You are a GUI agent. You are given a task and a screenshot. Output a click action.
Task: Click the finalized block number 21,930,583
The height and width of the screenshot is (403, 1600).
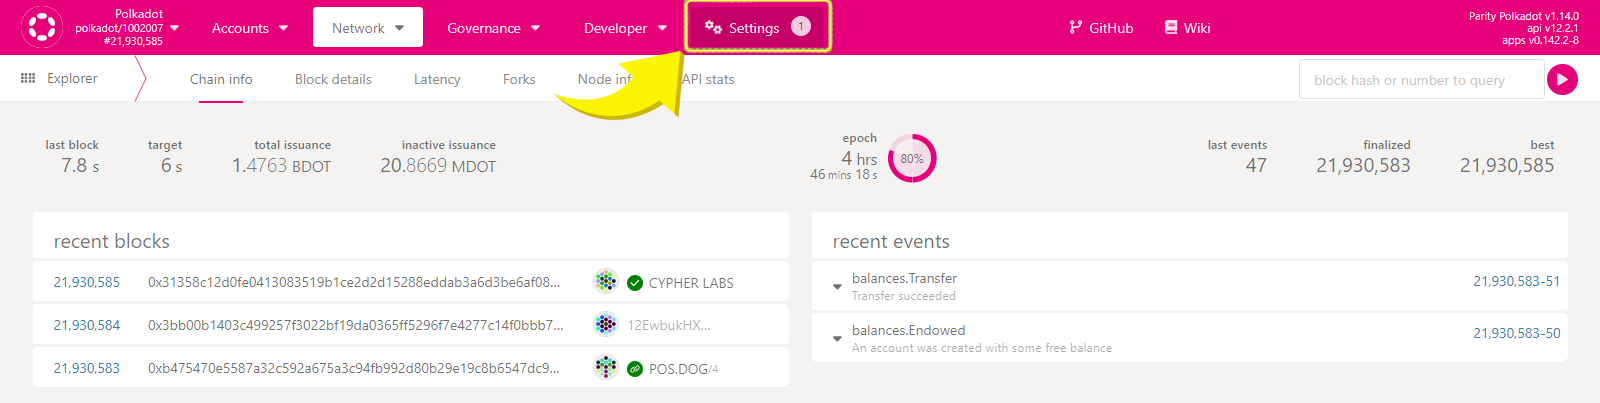tap(1363, 165)
